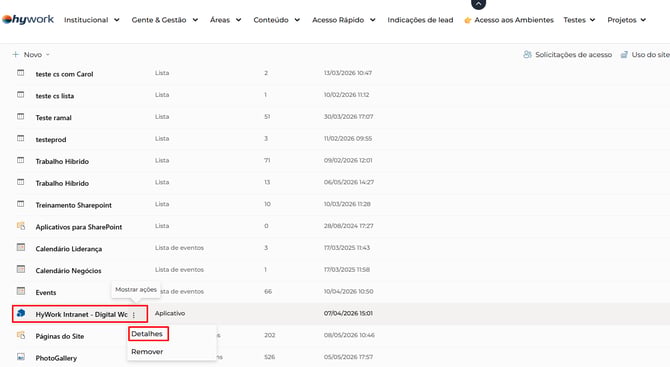Click library icon of Aplicativos para SharePoint

[21, 226]
